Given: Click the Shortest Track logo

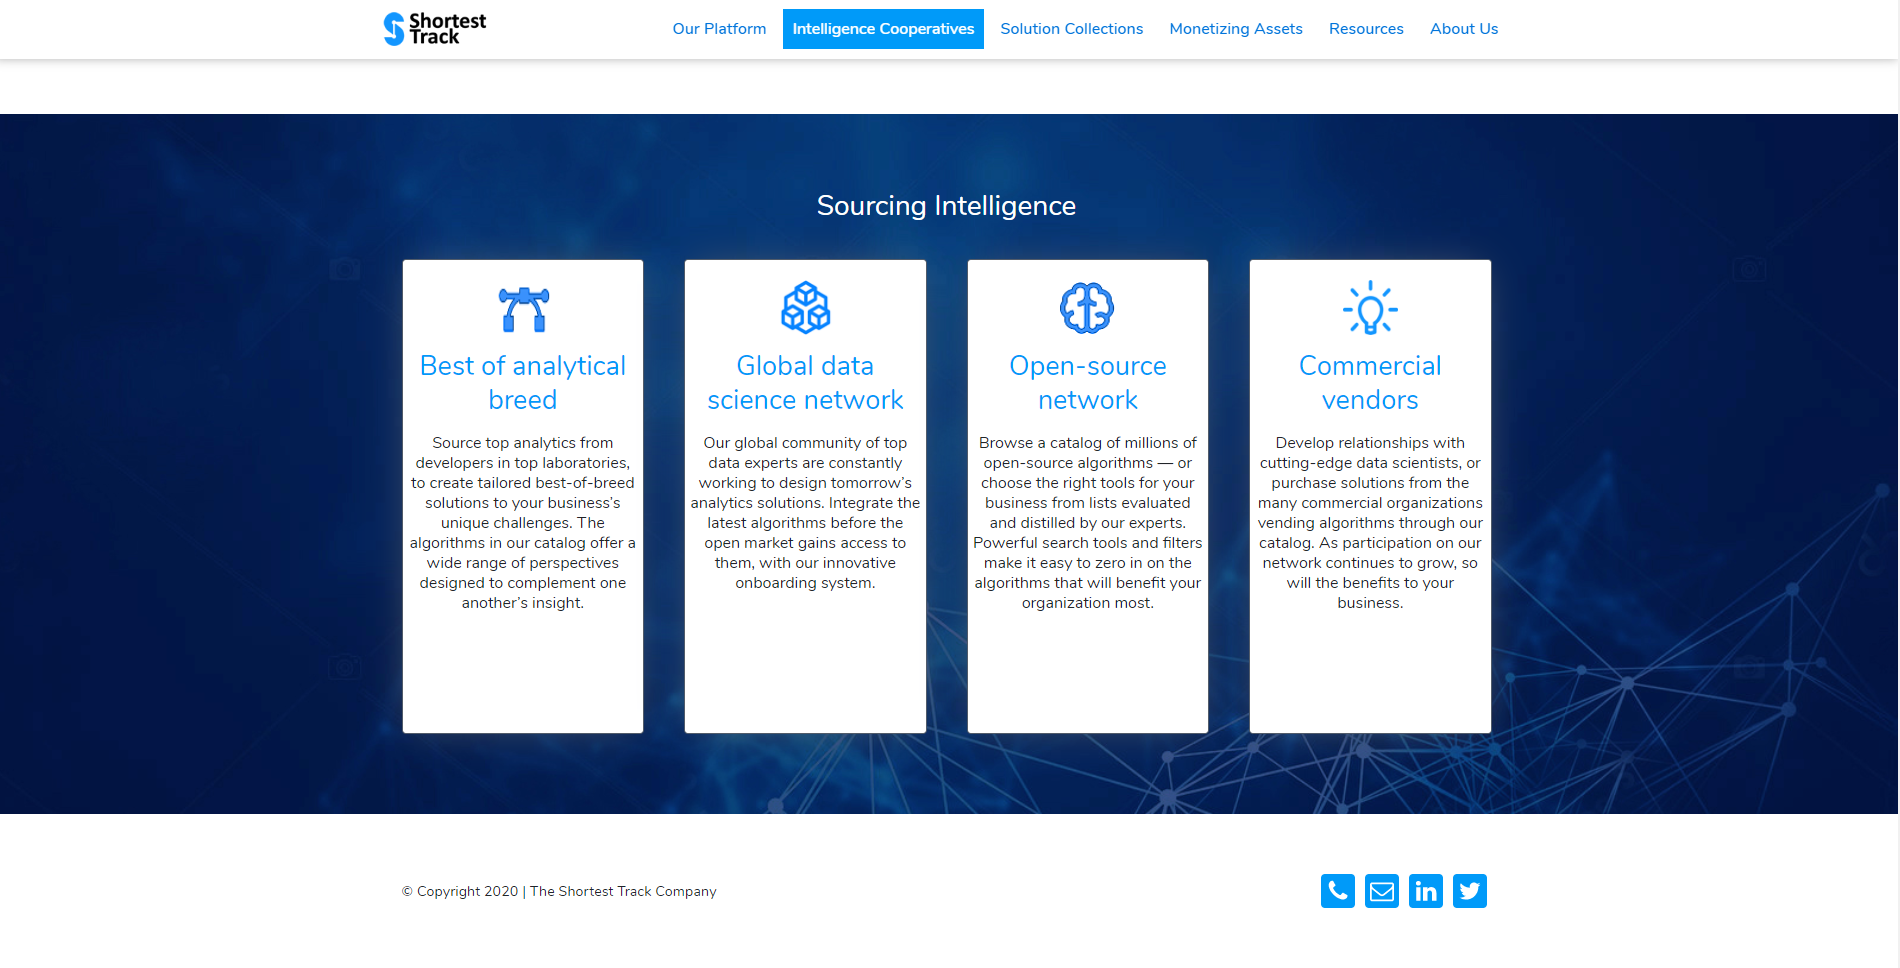Looking at the screenshot, I should (x=435, y=29).
